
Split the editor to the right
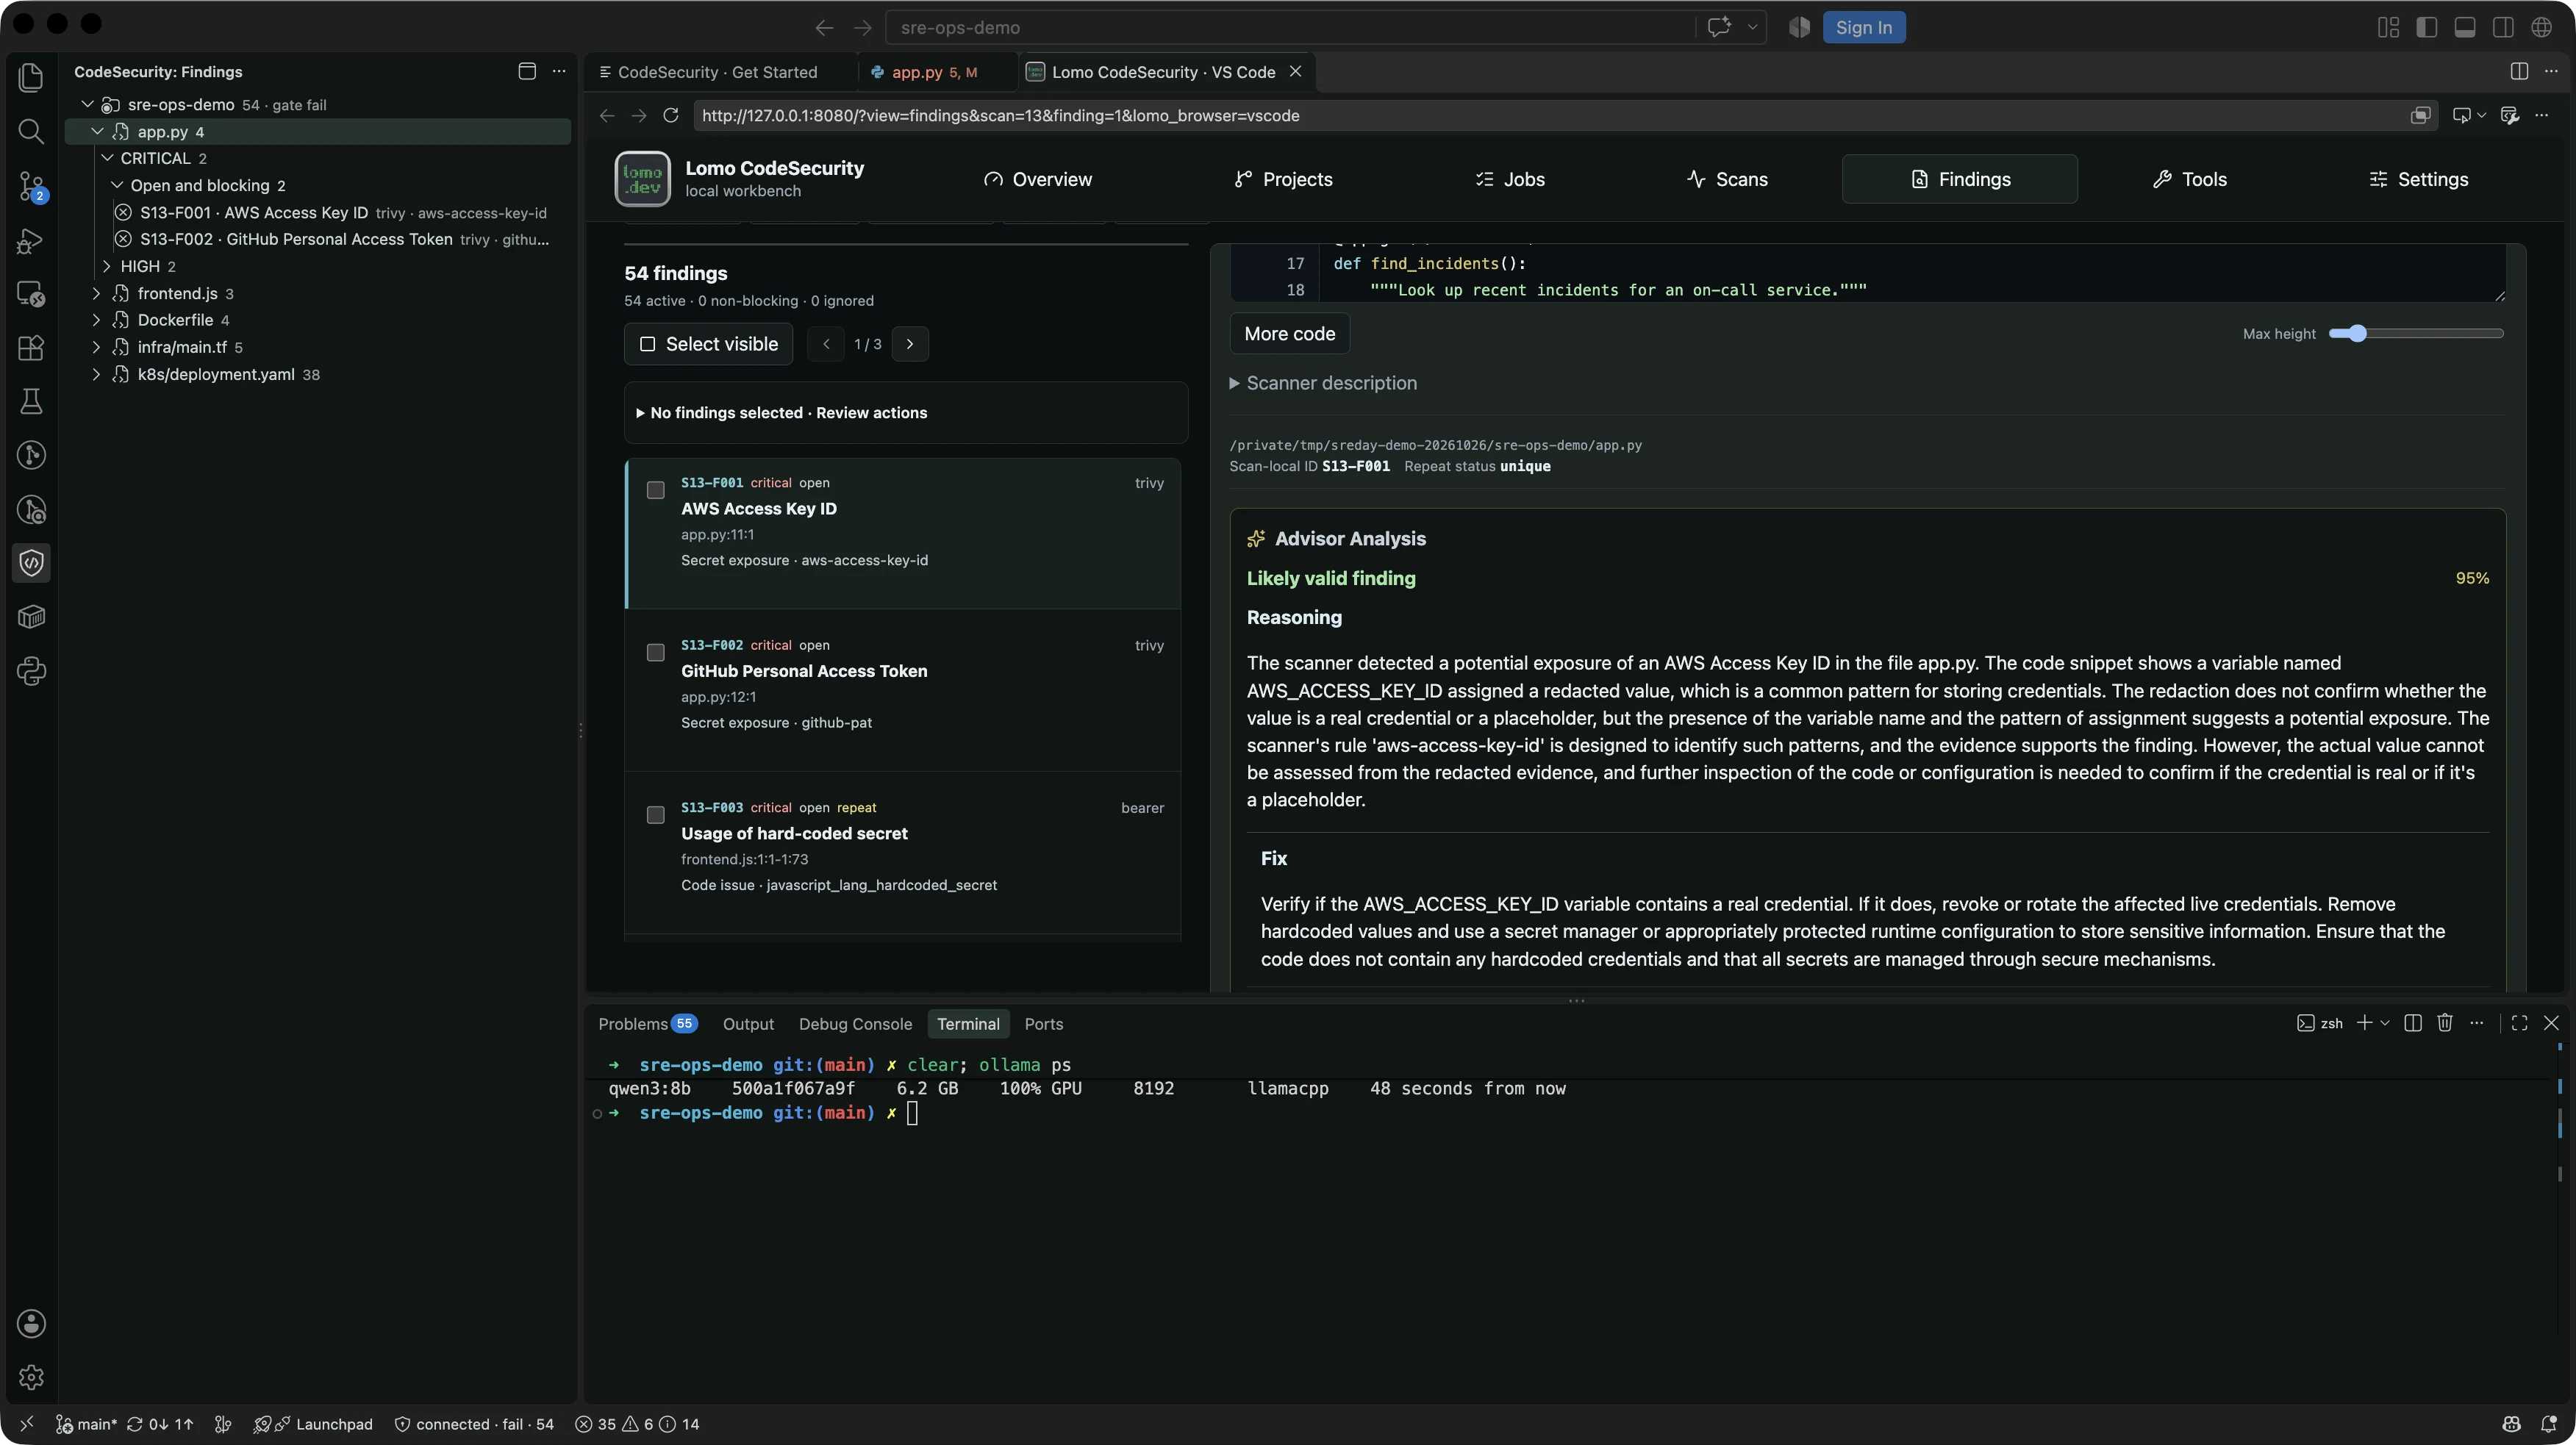[x=2519, y=71]
